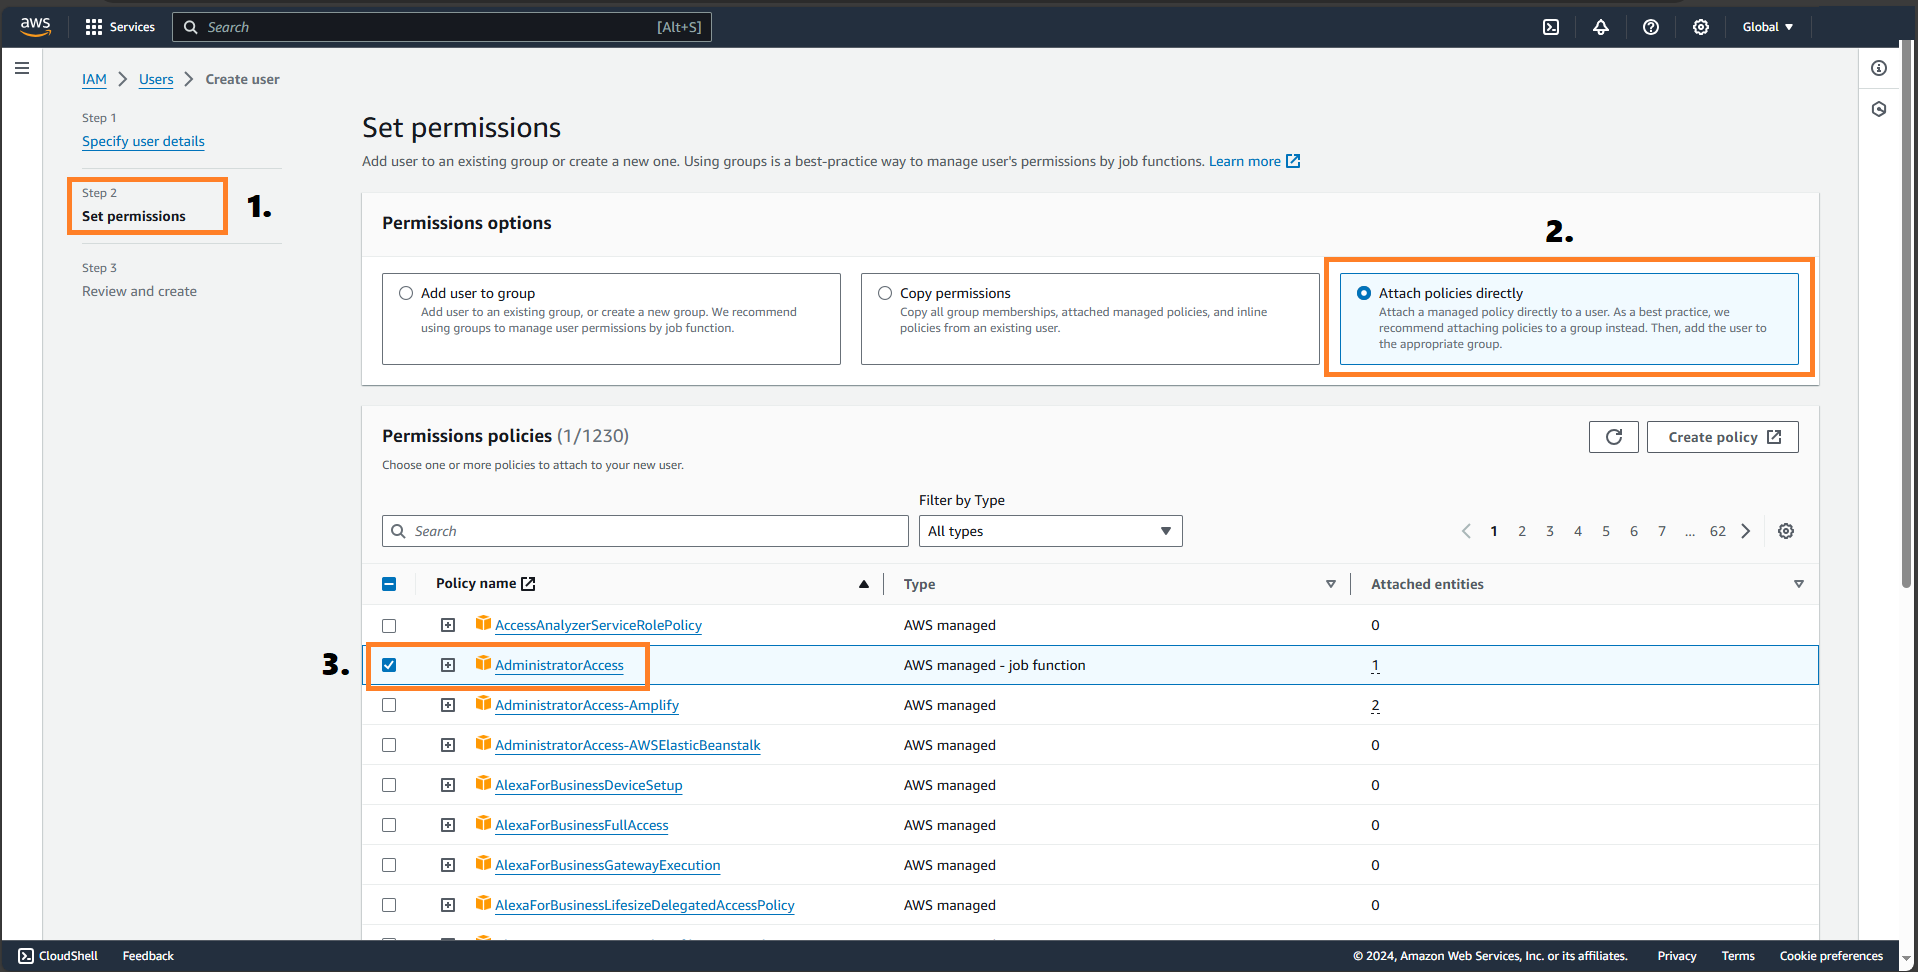Open IAM breadcrumb link
Viewport: 1920px width, 972px height.
tap(94, 79)
